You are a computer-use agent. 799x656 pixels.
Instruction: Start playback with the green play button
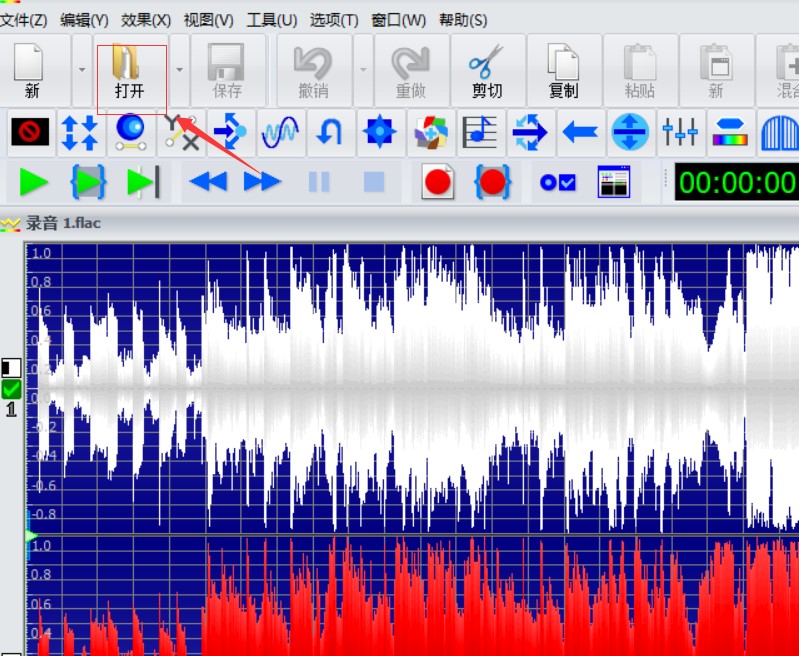[x=34, y=182]
